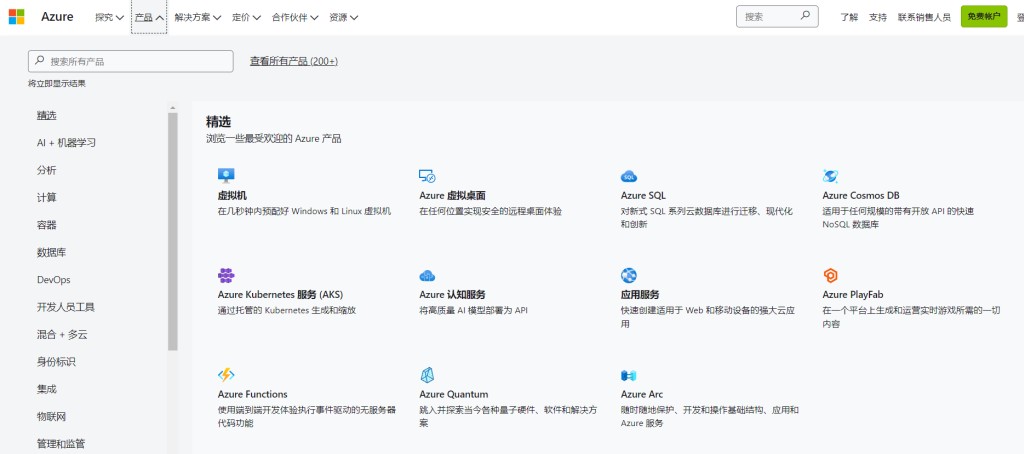
Task: Click the 了解 link
Action: (849, 17)
